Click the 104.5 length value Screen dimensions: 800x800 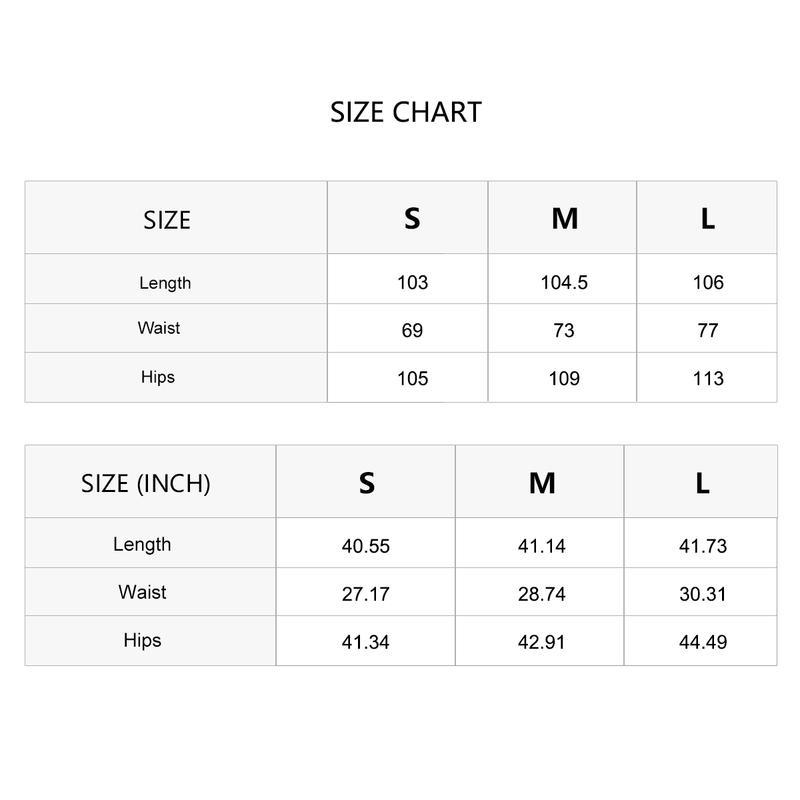point(564,282)
